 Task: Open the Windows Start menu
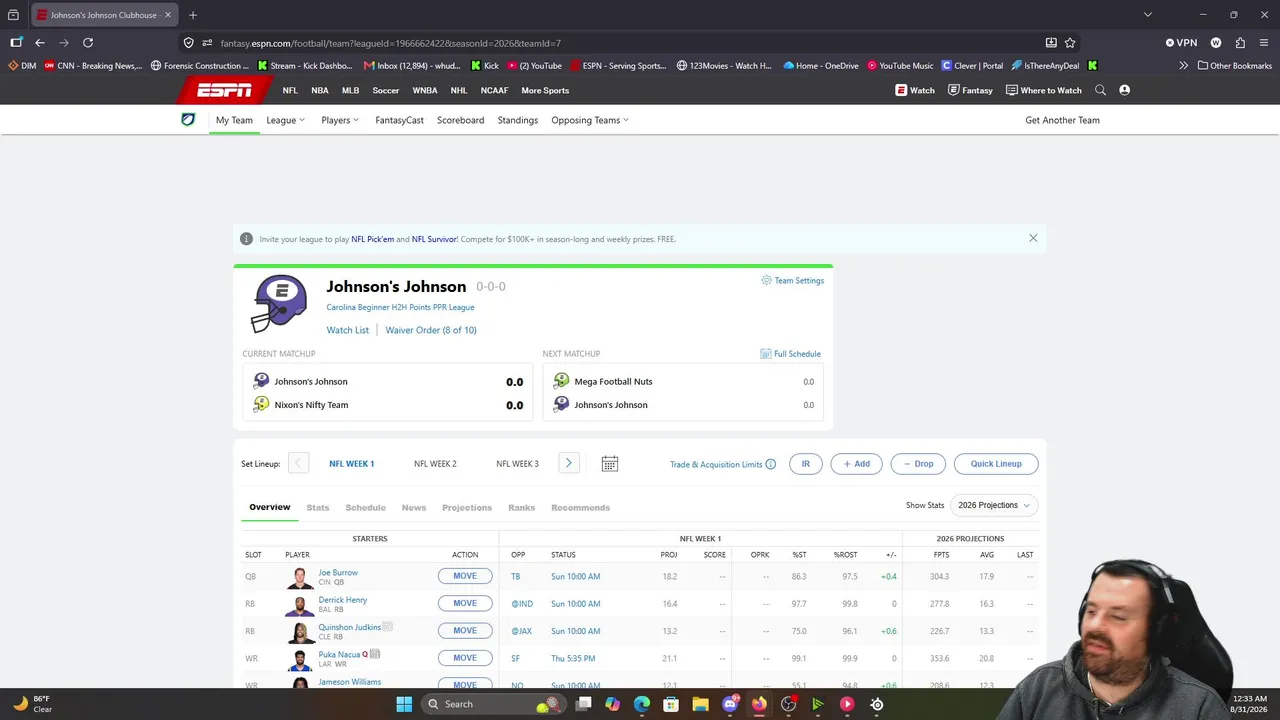click(404, 704)
